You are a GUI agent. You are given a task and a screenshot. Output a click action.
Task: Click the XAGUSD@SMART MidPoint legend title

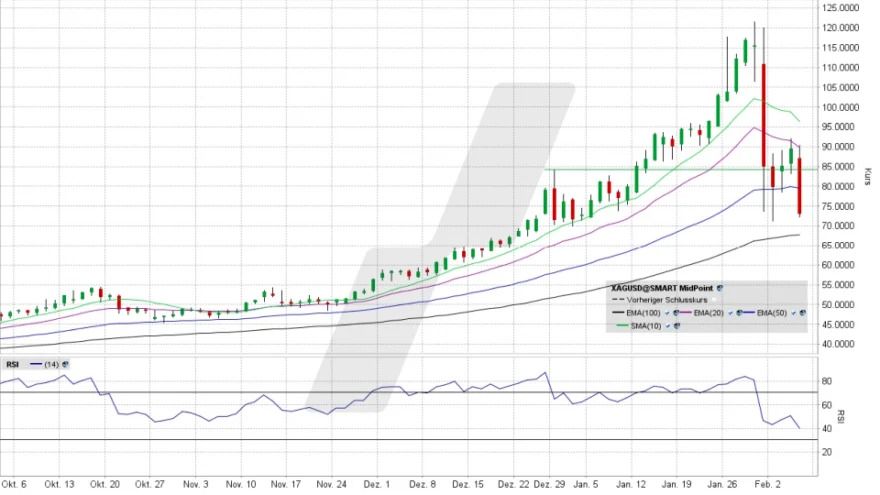(x=662, y=287)
